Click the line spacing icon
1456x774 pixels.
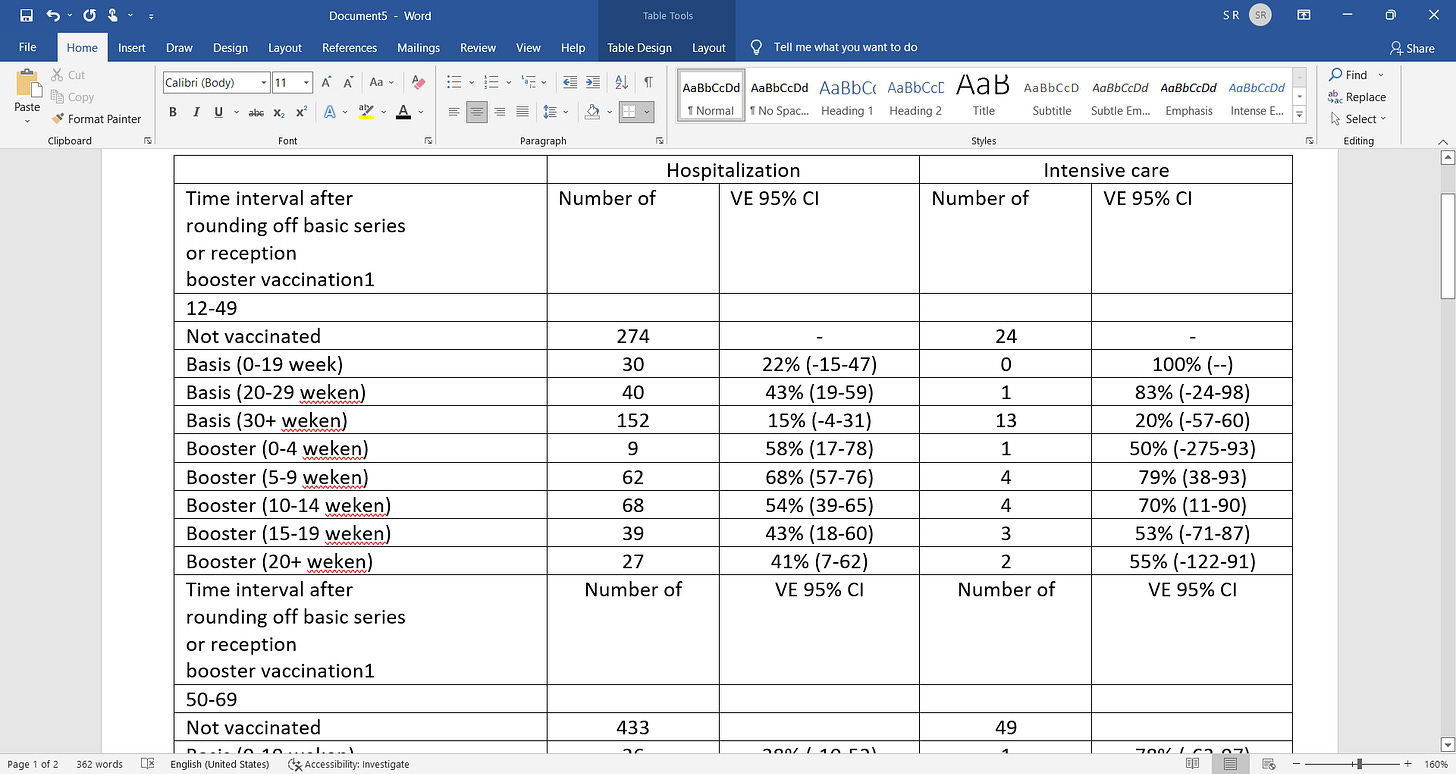[549, 112]
